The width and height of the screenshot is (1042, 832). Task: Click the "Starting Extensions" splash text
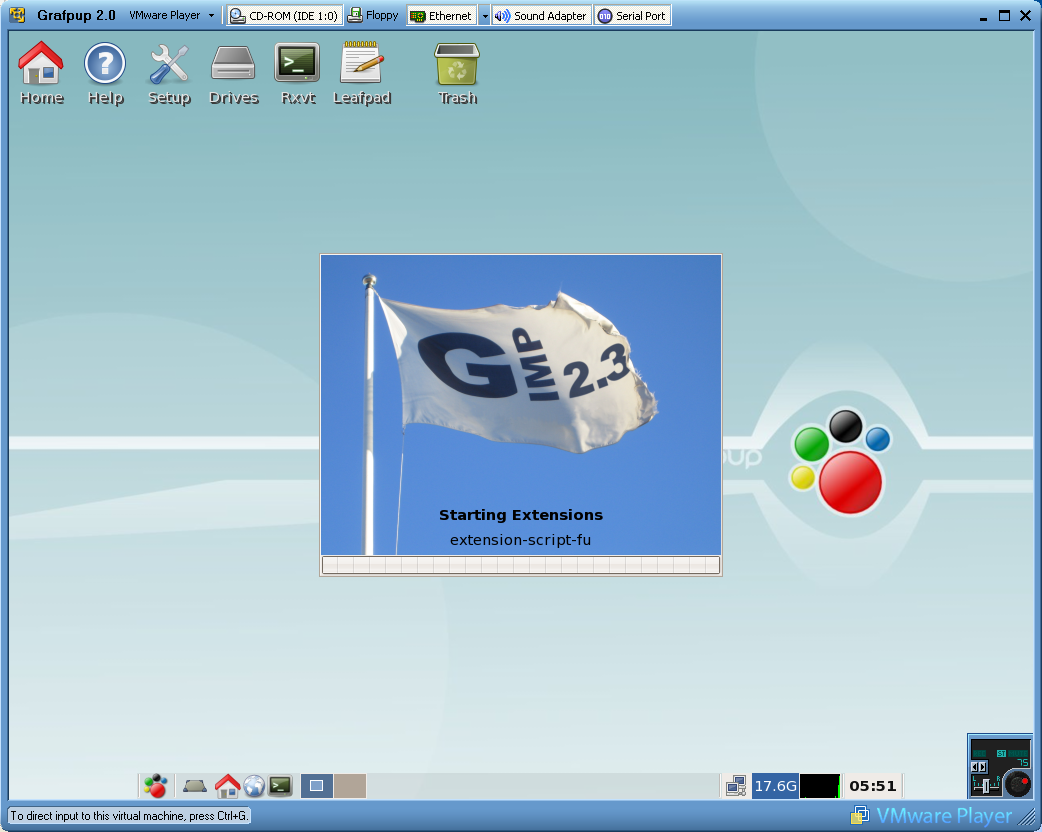point(520,515)
